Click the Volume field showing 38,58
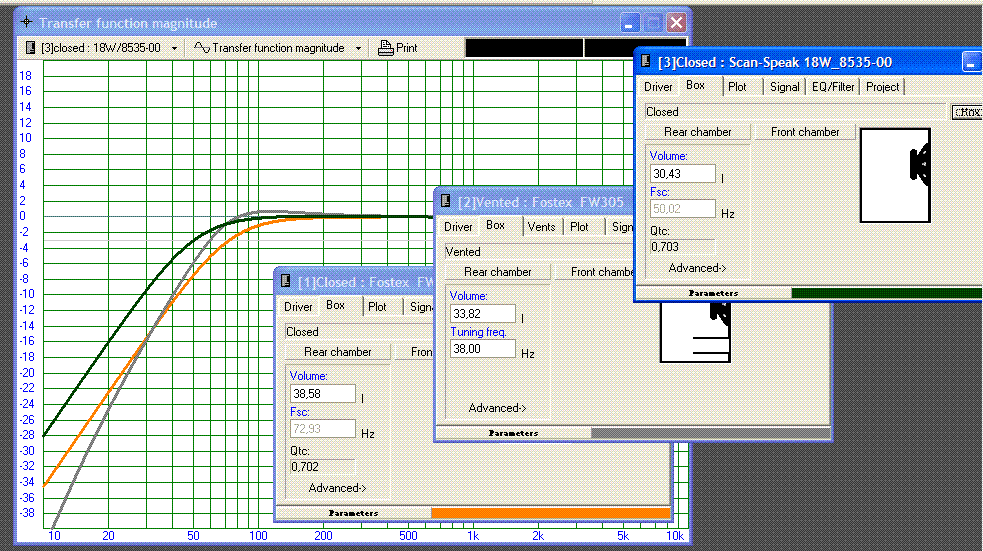Screen dimensions: 983x551 [323, 394]
